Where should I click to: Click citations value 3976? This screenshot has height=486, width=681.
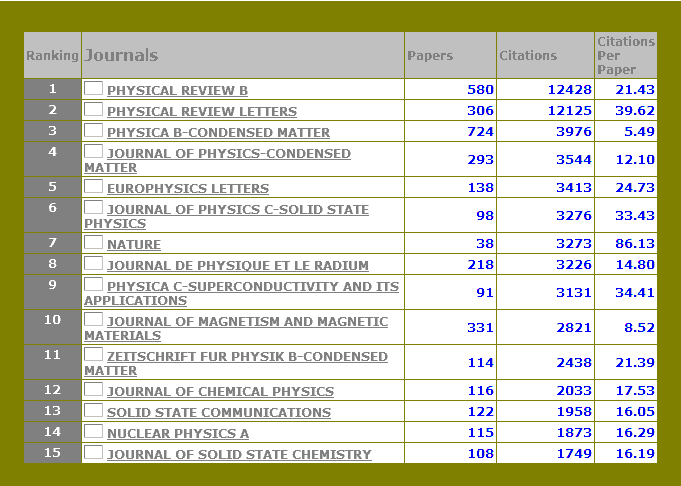point(574,131)
